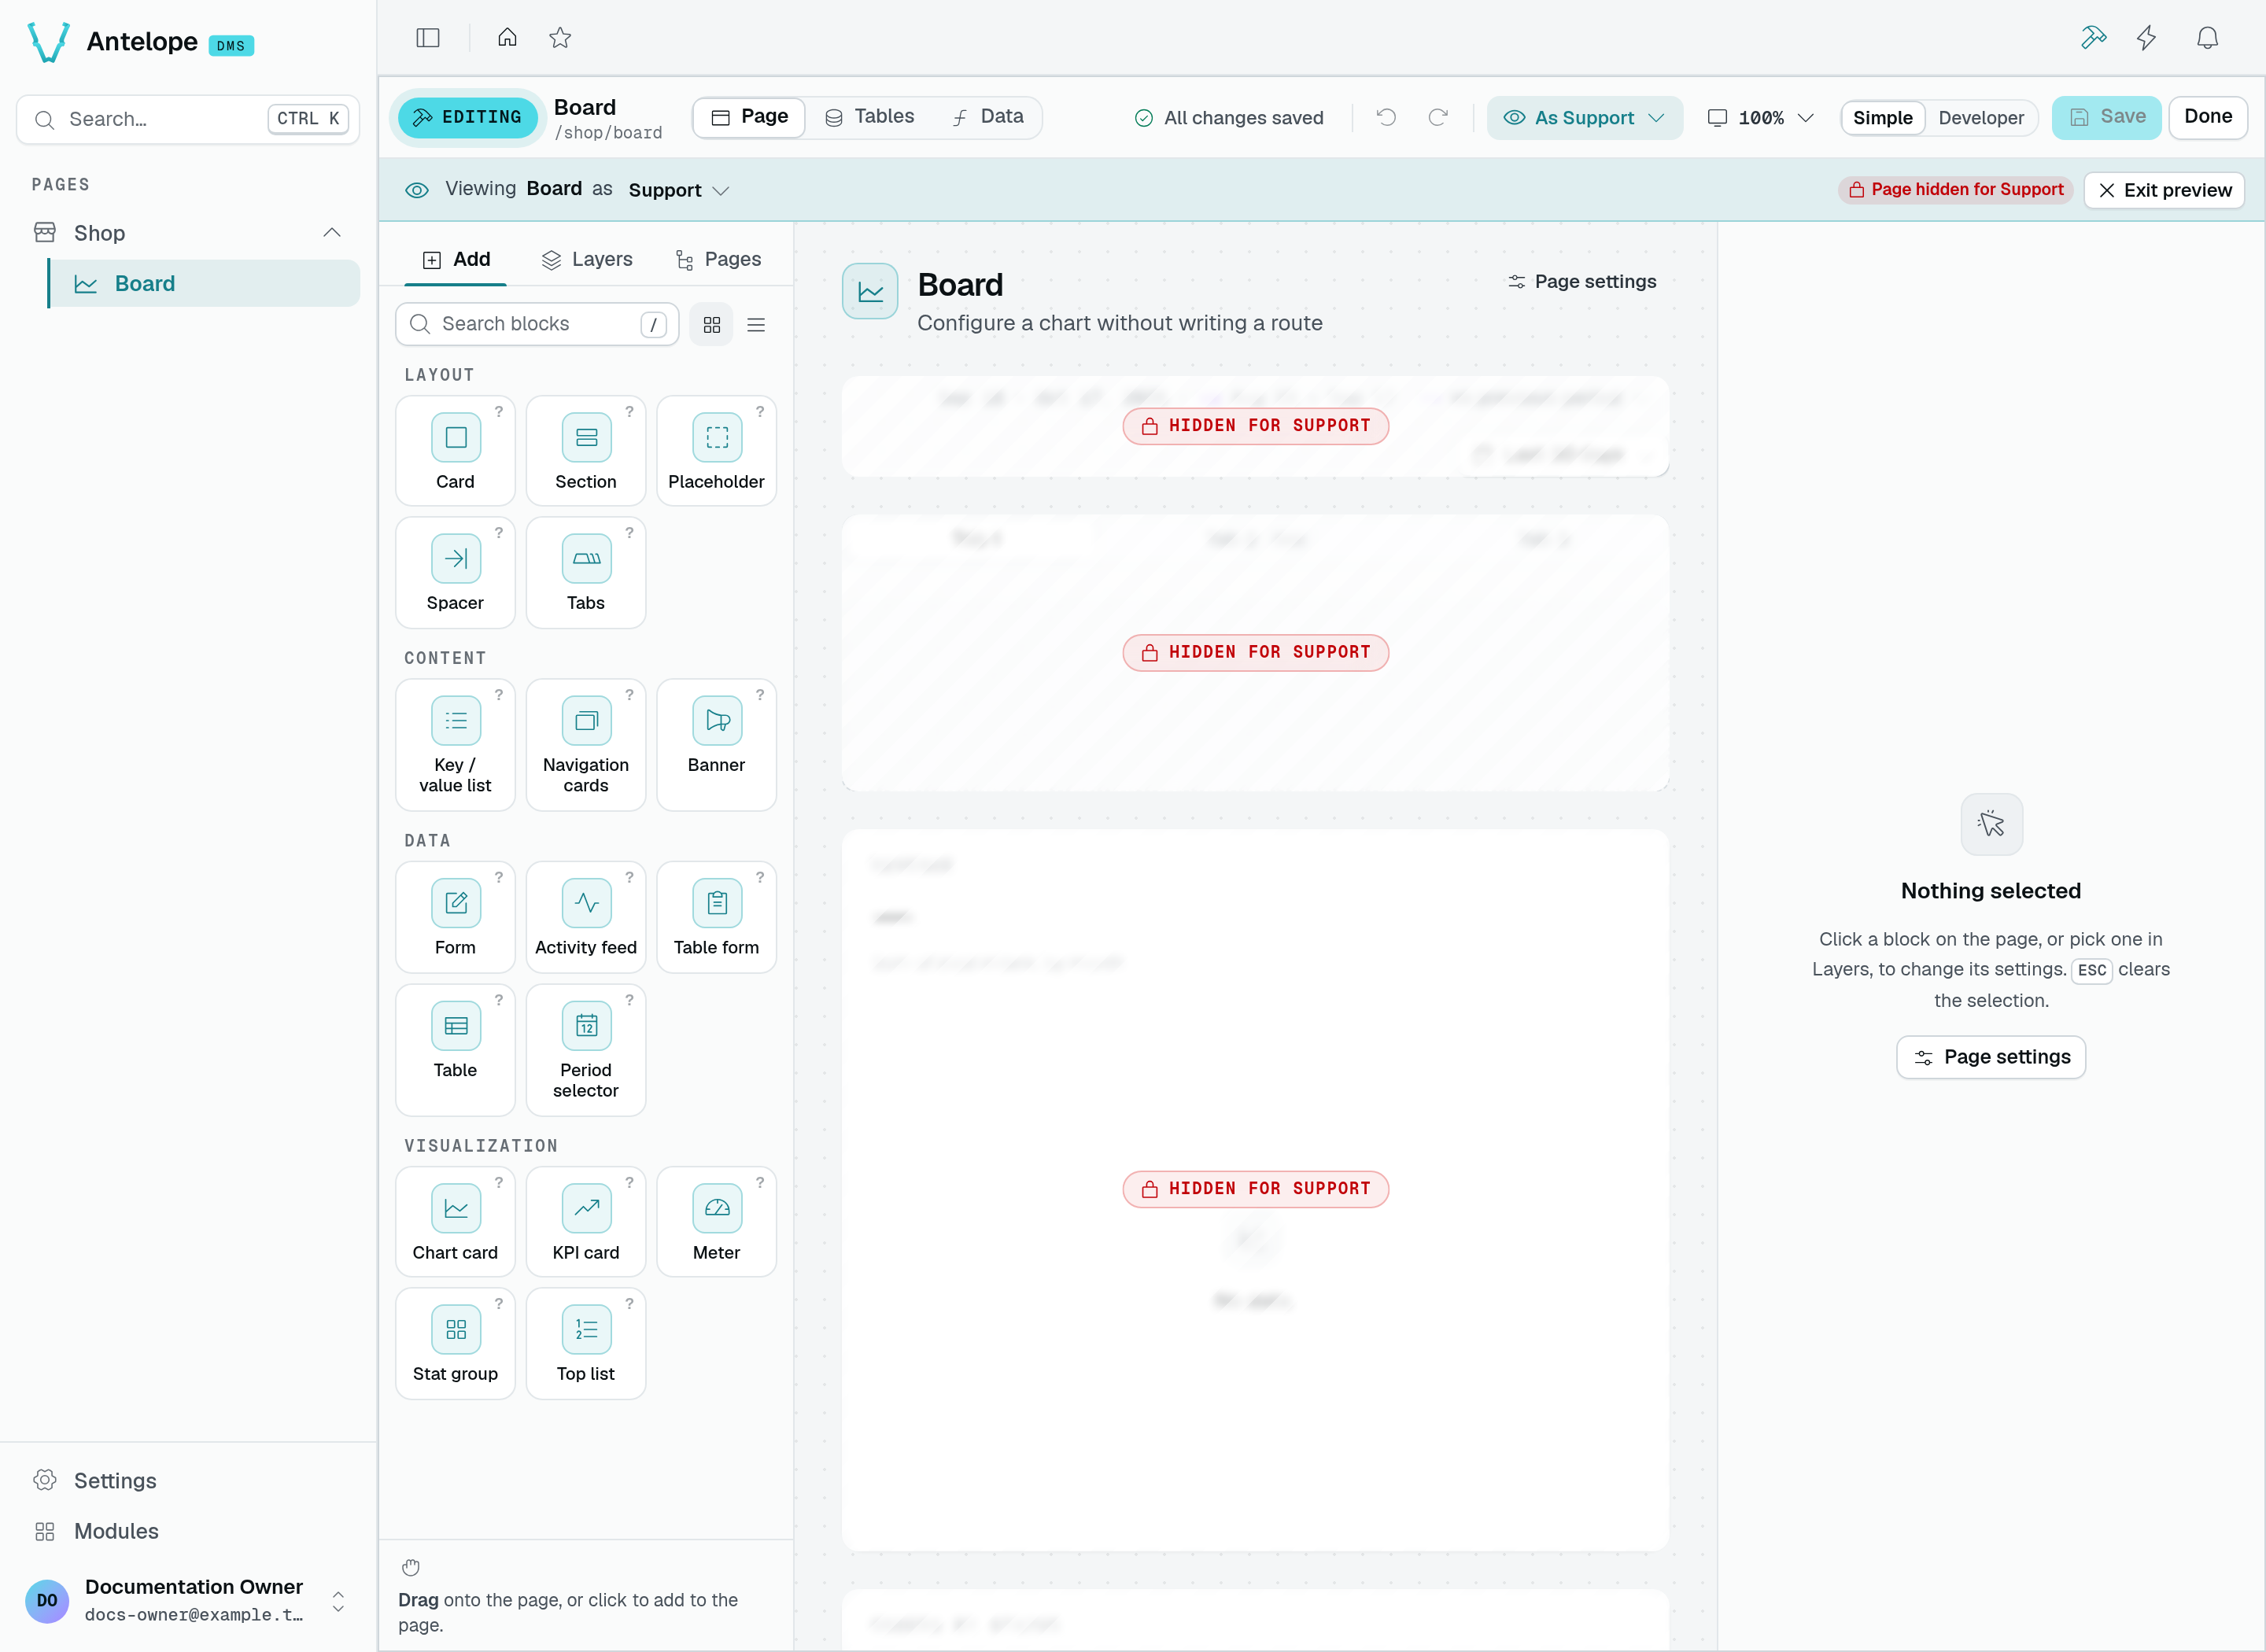The height and width of the screenshot is (1652, 2266).
Task: Collapse the Shop pages group
Action: [x=332, y=233]
